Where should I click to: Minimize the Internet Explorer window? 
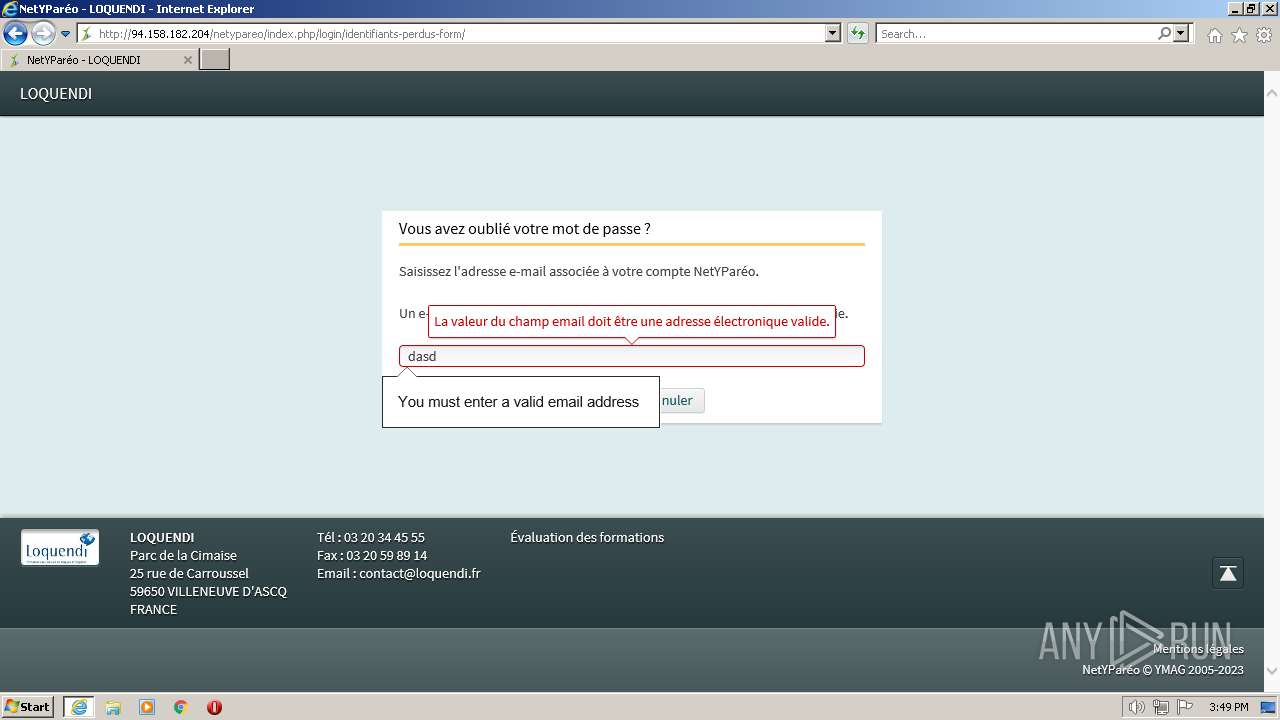click(1234, 8)
